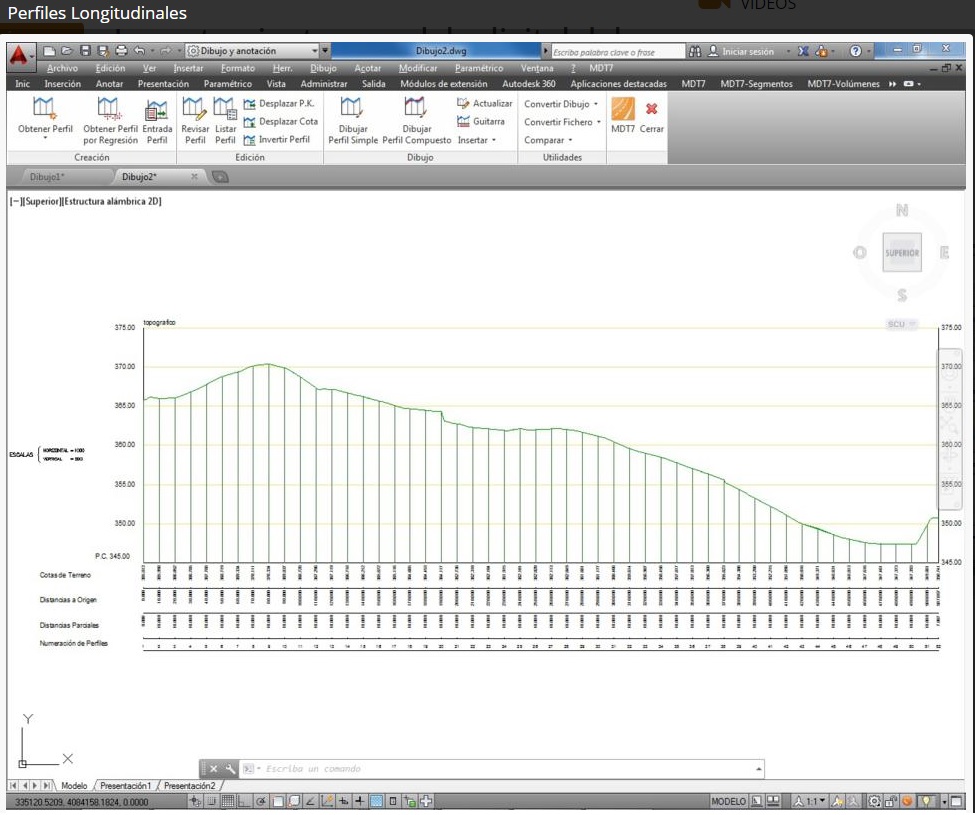Toggle the highlighted blue status bar button

(377, 801)
